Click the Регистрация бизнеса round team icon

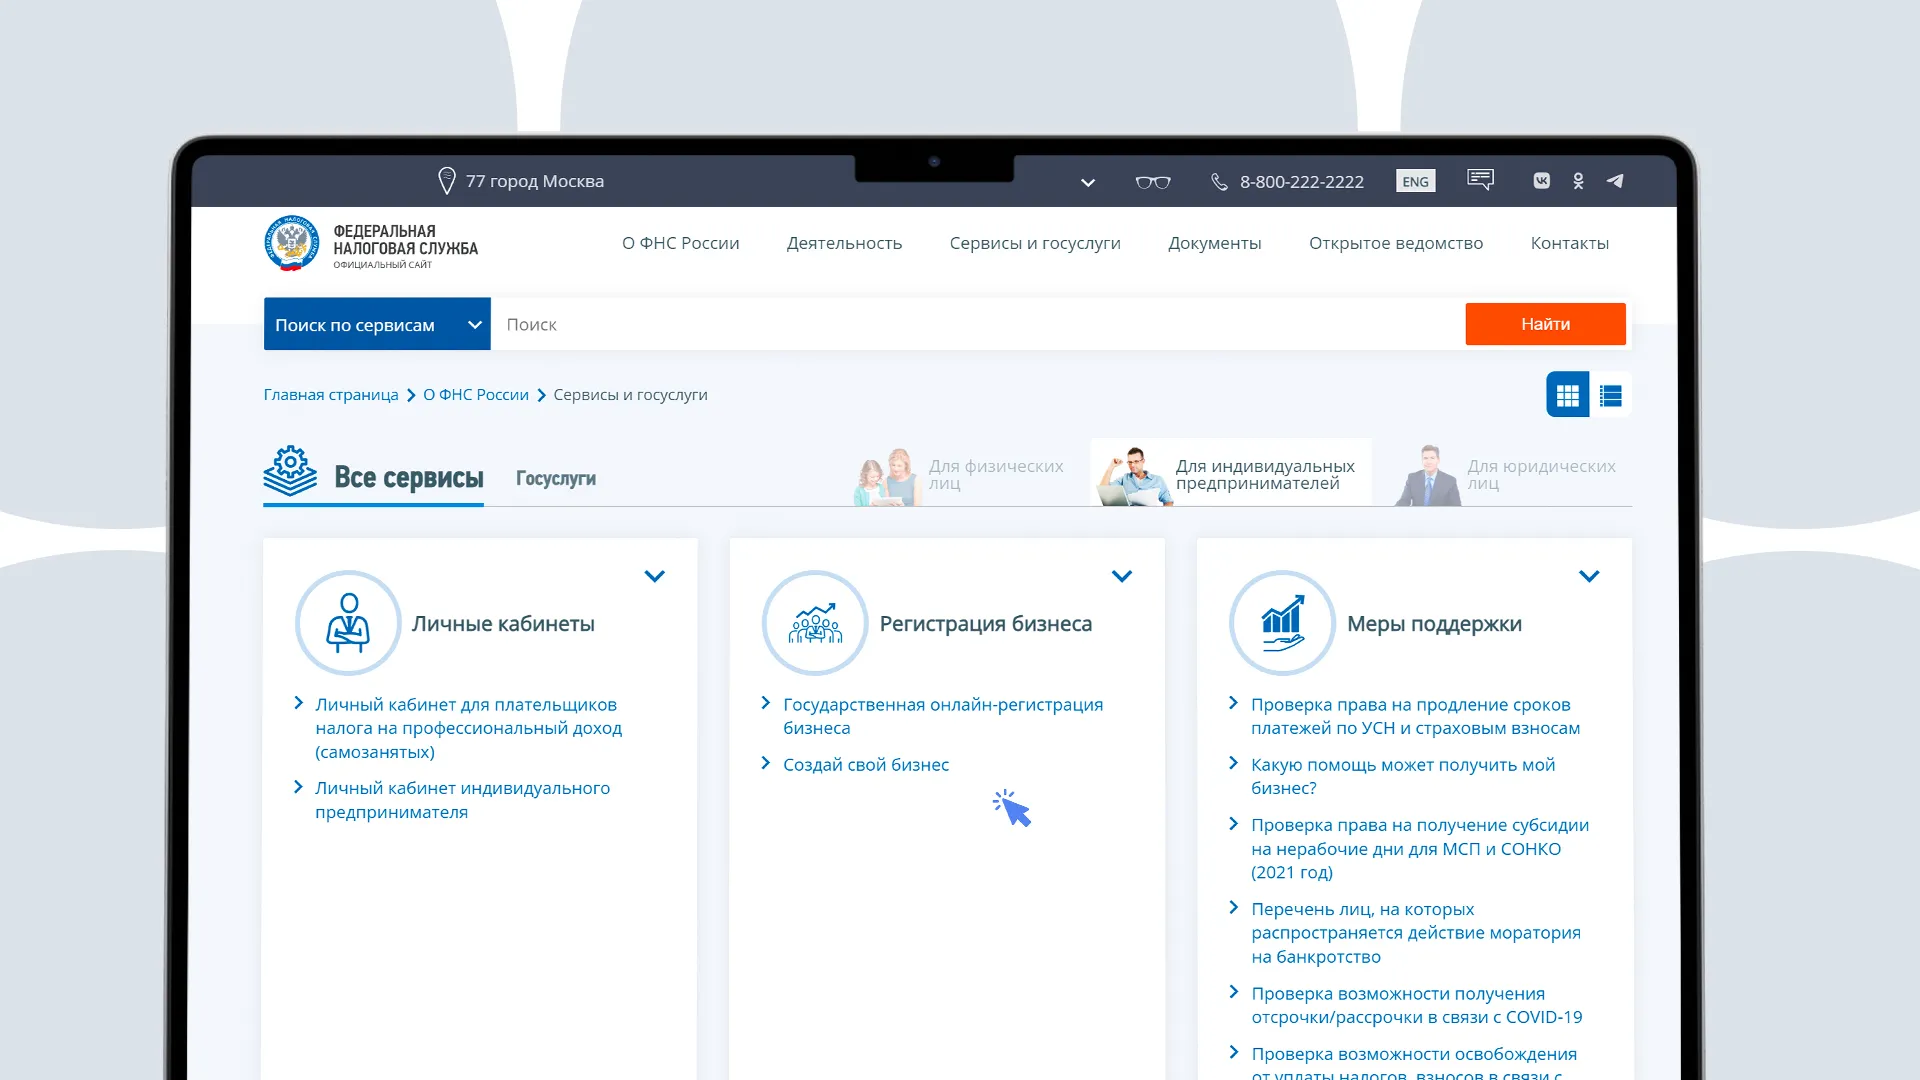[815, 623]
